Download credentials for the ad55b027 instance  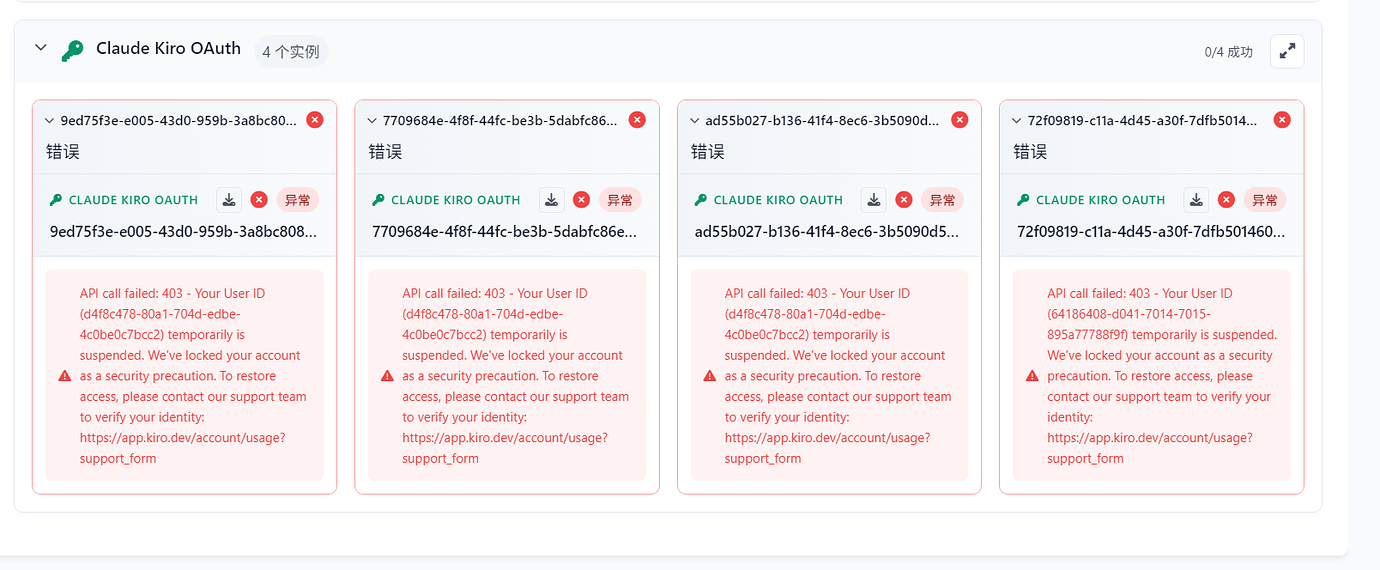click(875, 200)
